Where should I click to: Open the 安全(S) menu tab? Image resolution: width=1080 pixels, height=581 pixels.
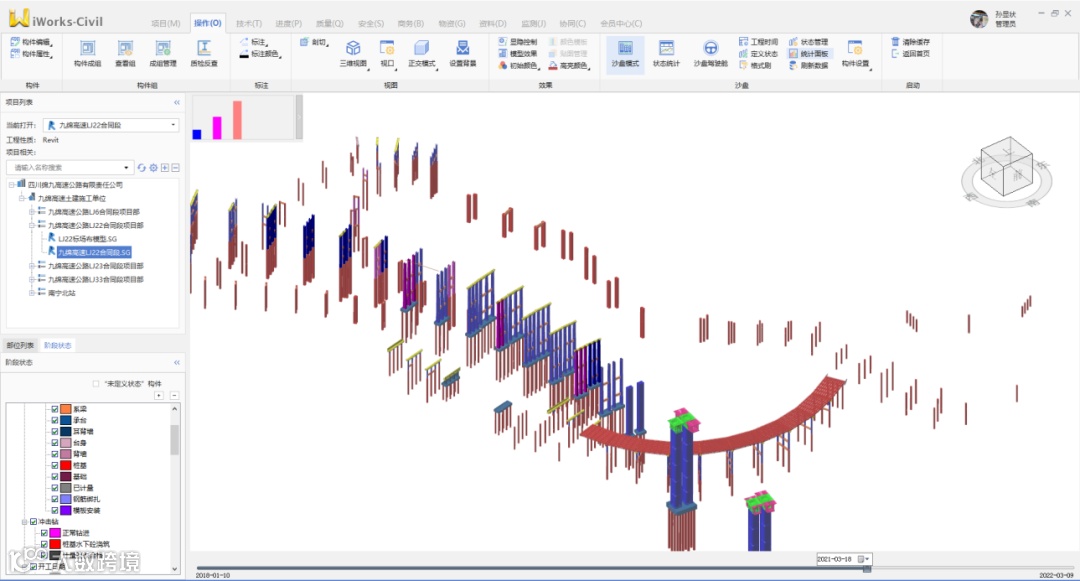pyautogui.click(x=371, y=23)
